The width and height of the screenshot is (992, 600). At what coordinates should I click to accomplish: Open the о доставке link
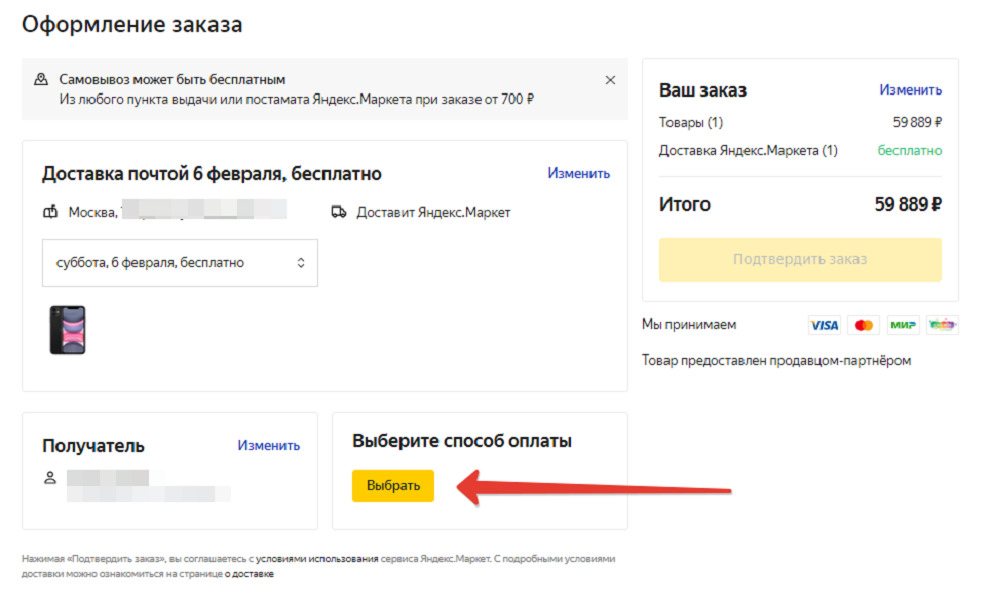[249, 574]
